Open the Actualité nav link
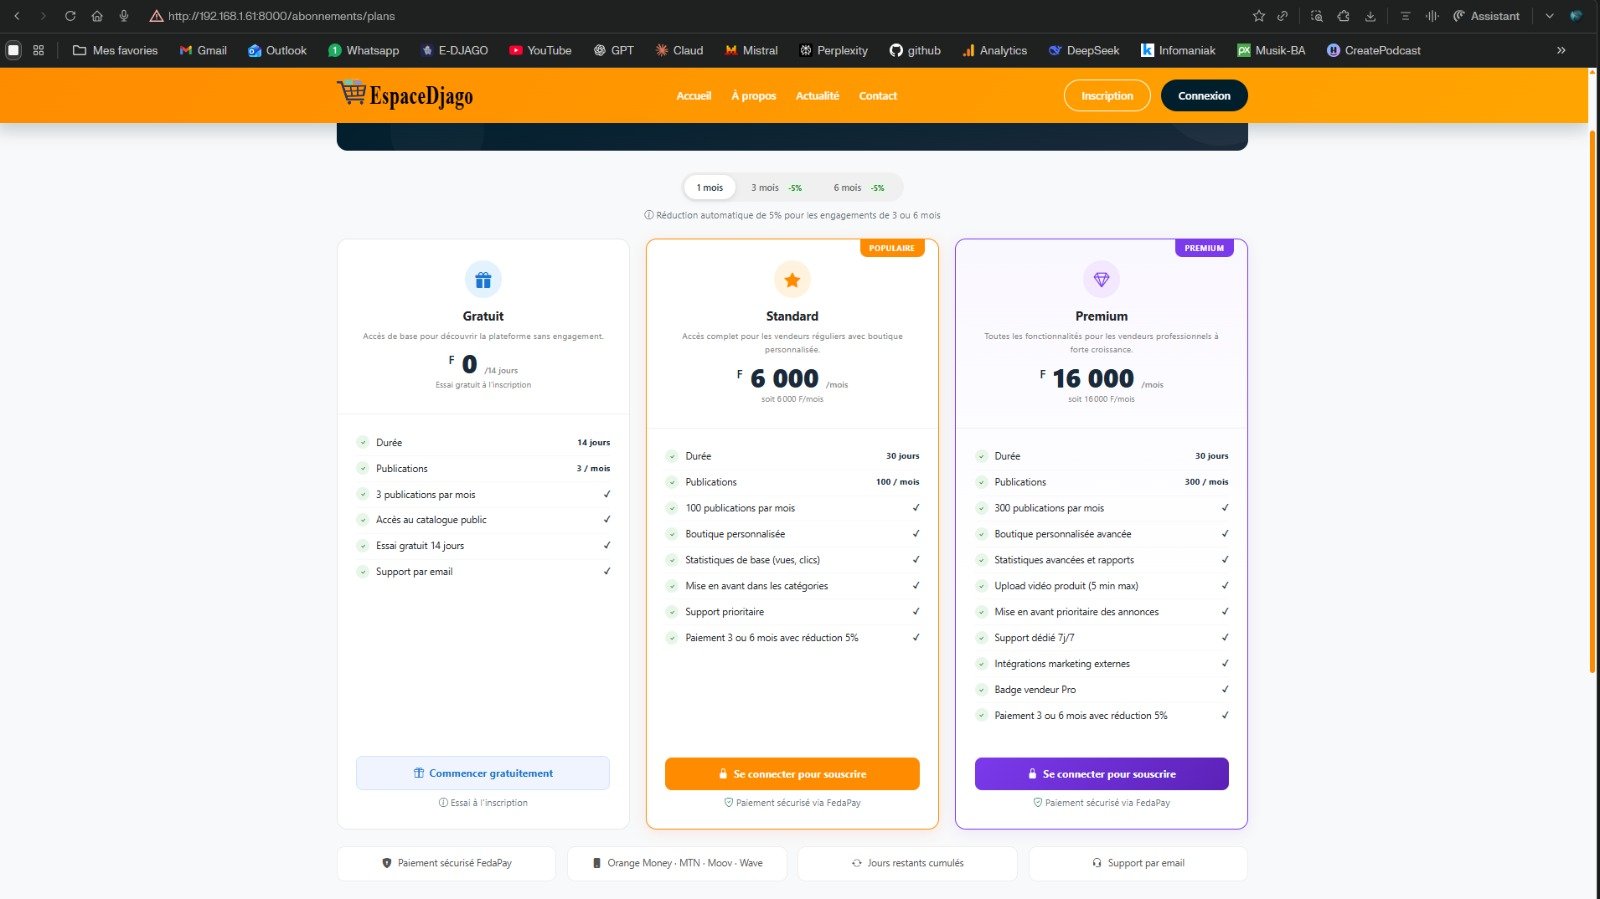 point(817,96)
